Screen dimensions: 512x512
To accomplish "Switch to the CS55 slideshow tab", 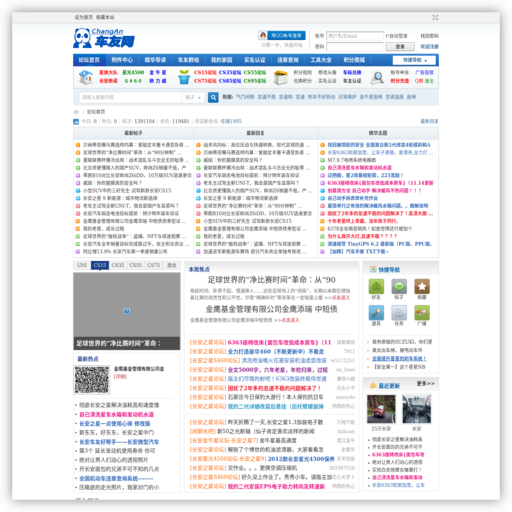I will (x=136, y=265).
